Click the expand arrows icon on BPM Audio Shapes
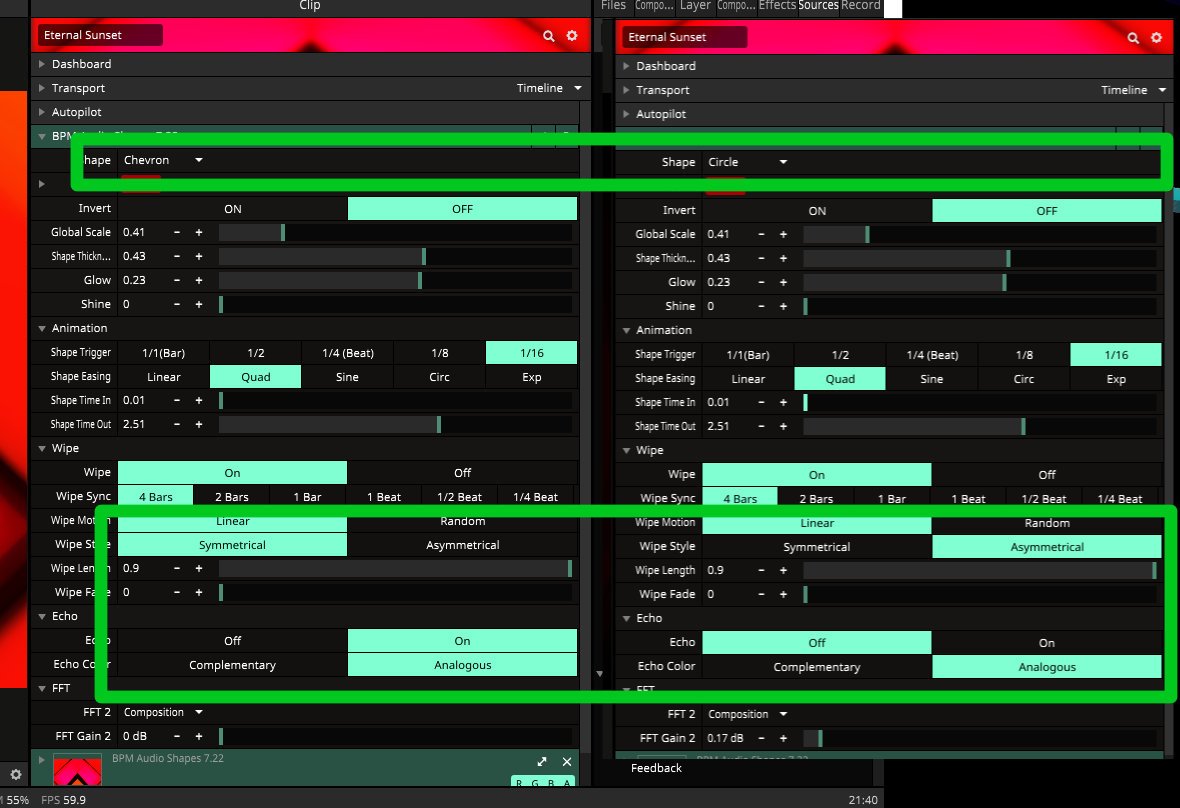 [542, 761]
